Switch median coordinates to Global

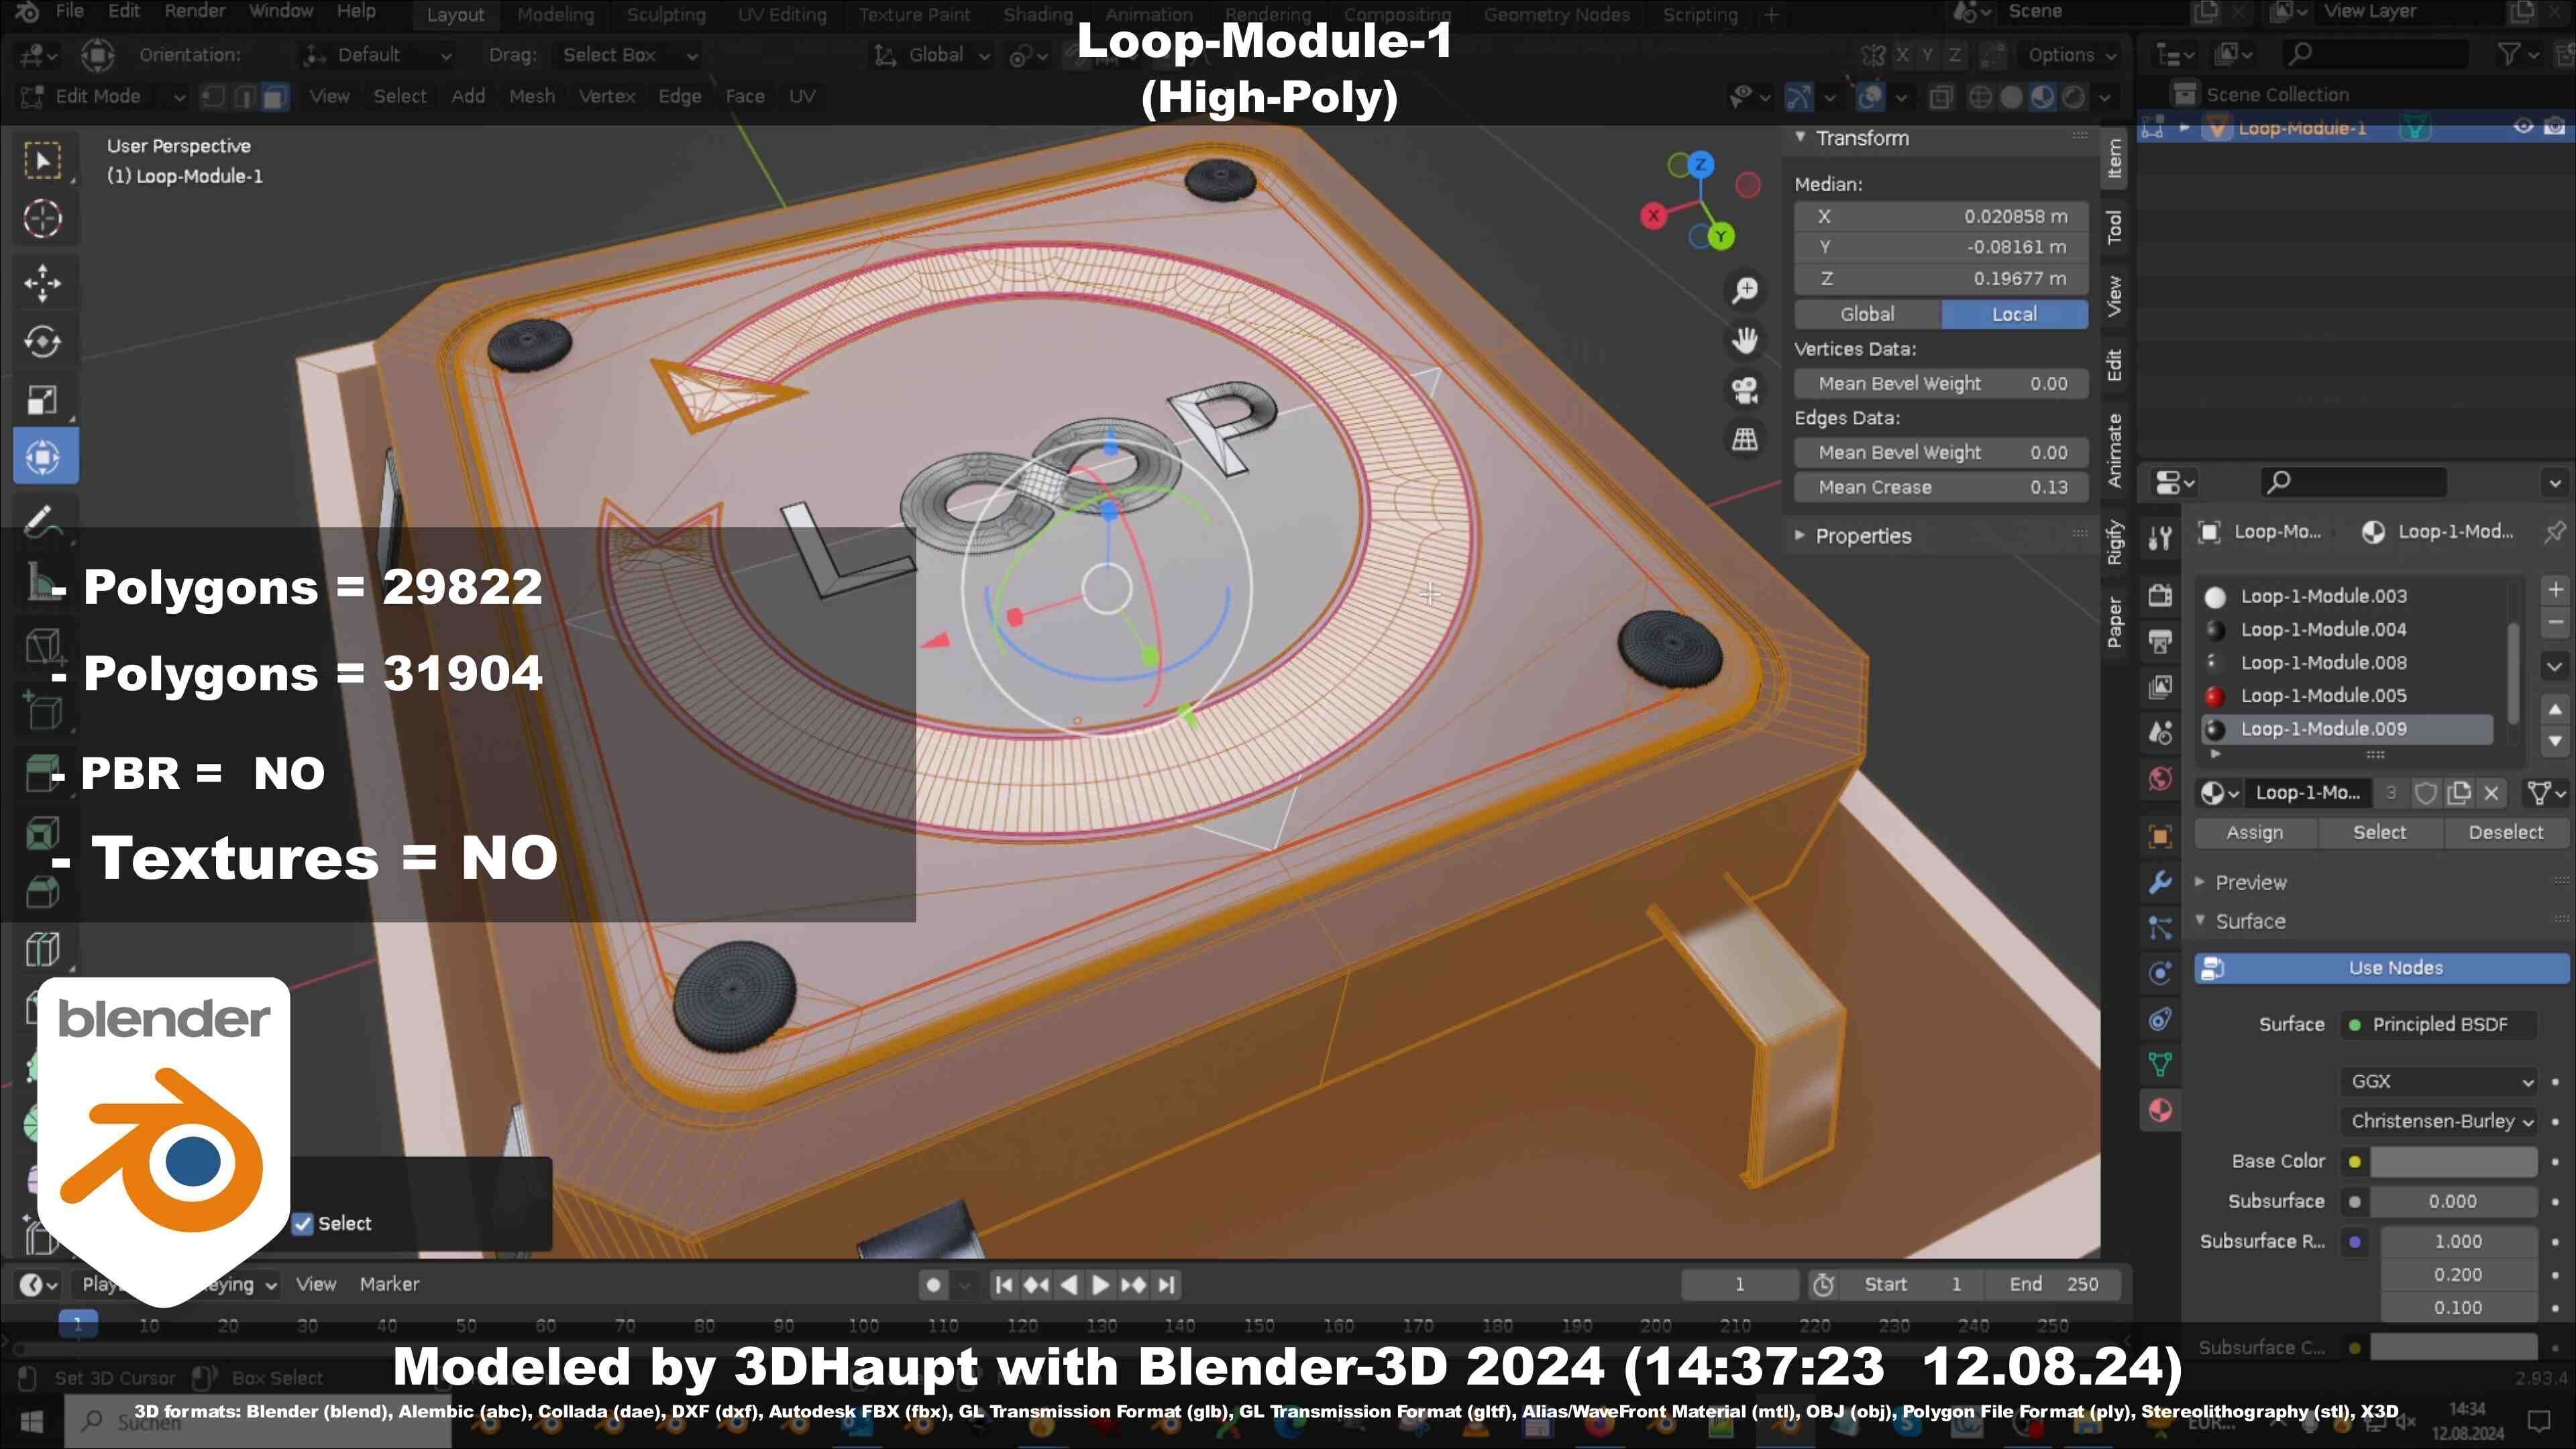click(x=1867, y=314)
